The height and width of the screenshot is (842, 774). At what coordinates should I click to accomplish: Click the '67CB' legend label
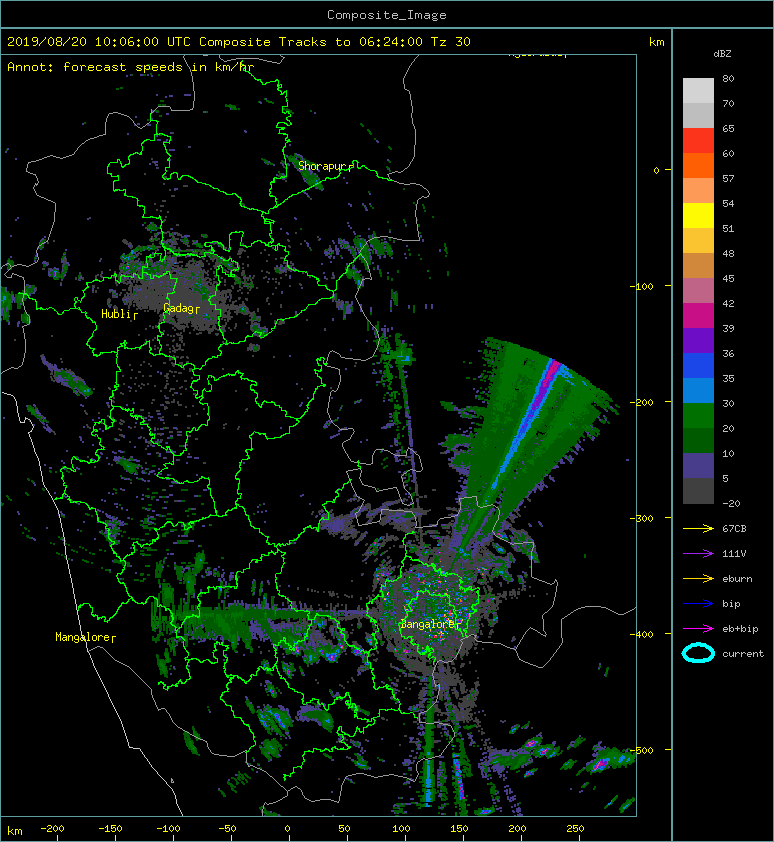(x=734, y=529)
